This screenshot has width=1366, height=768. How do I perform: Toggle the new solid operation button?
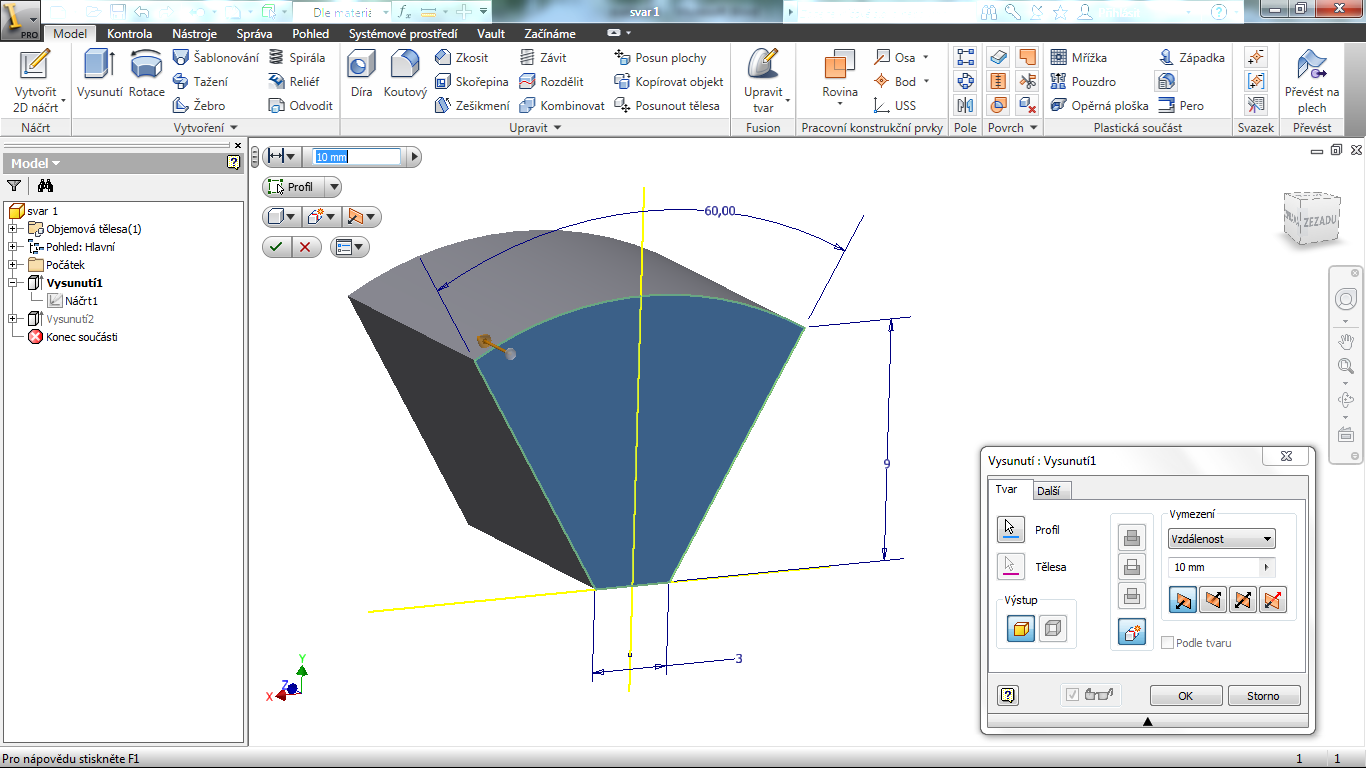pos(1132,632)
